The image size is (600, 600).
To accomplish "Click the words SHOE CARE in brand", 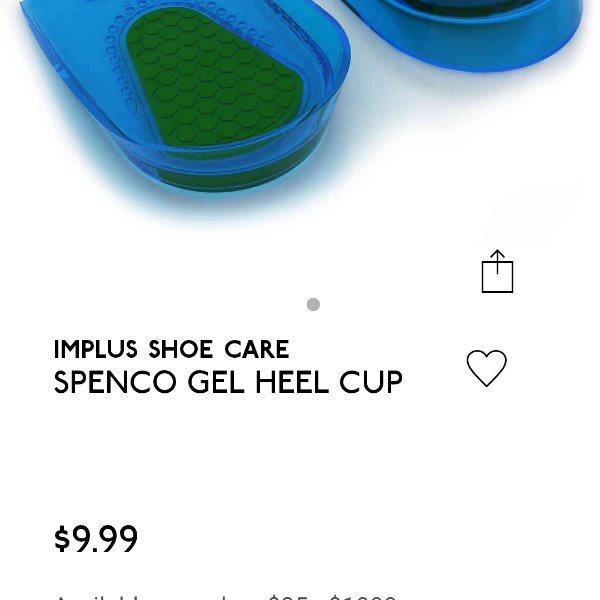I will point(219,349).
